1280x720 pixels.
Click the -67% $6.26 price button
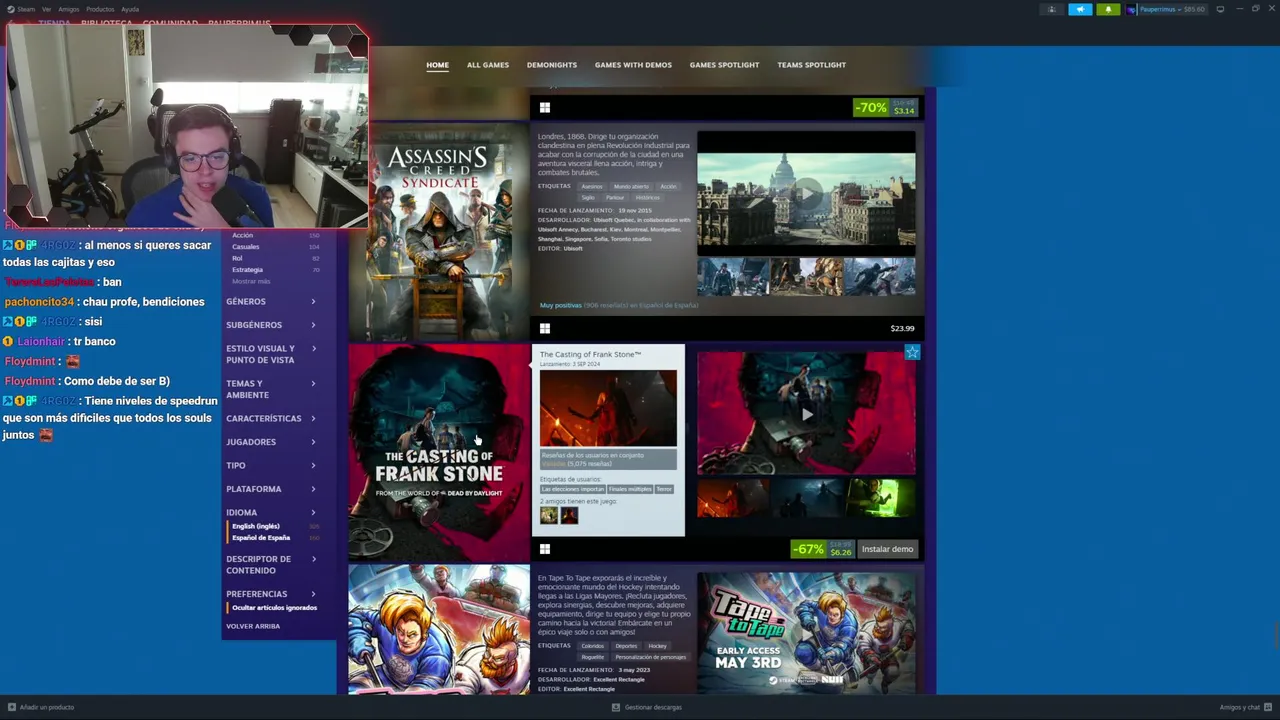823,549
